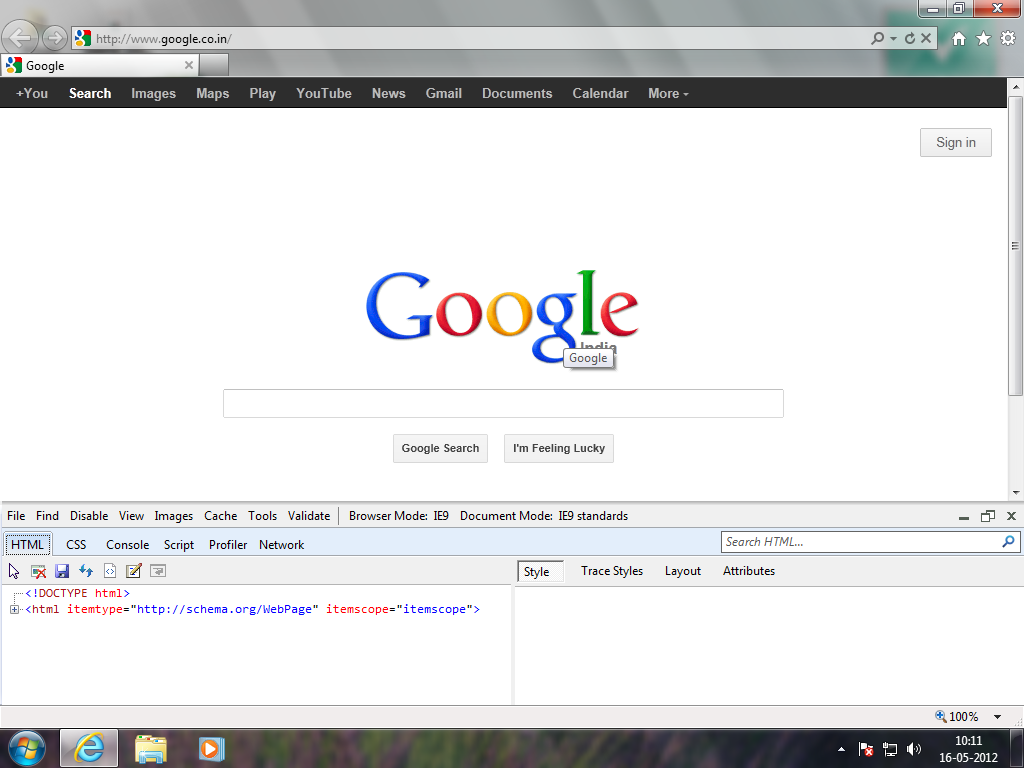Open favorites with the star icon
Screen dimensions: 1024x768
(984, 39)
